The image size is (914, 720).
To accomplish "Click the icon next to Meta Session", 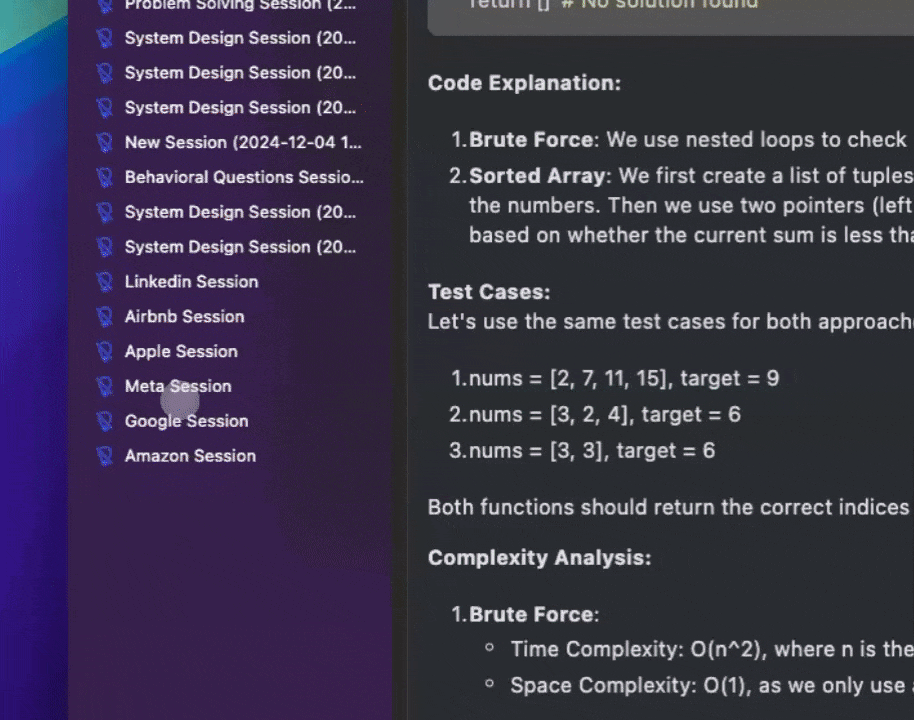I will 105,387.
